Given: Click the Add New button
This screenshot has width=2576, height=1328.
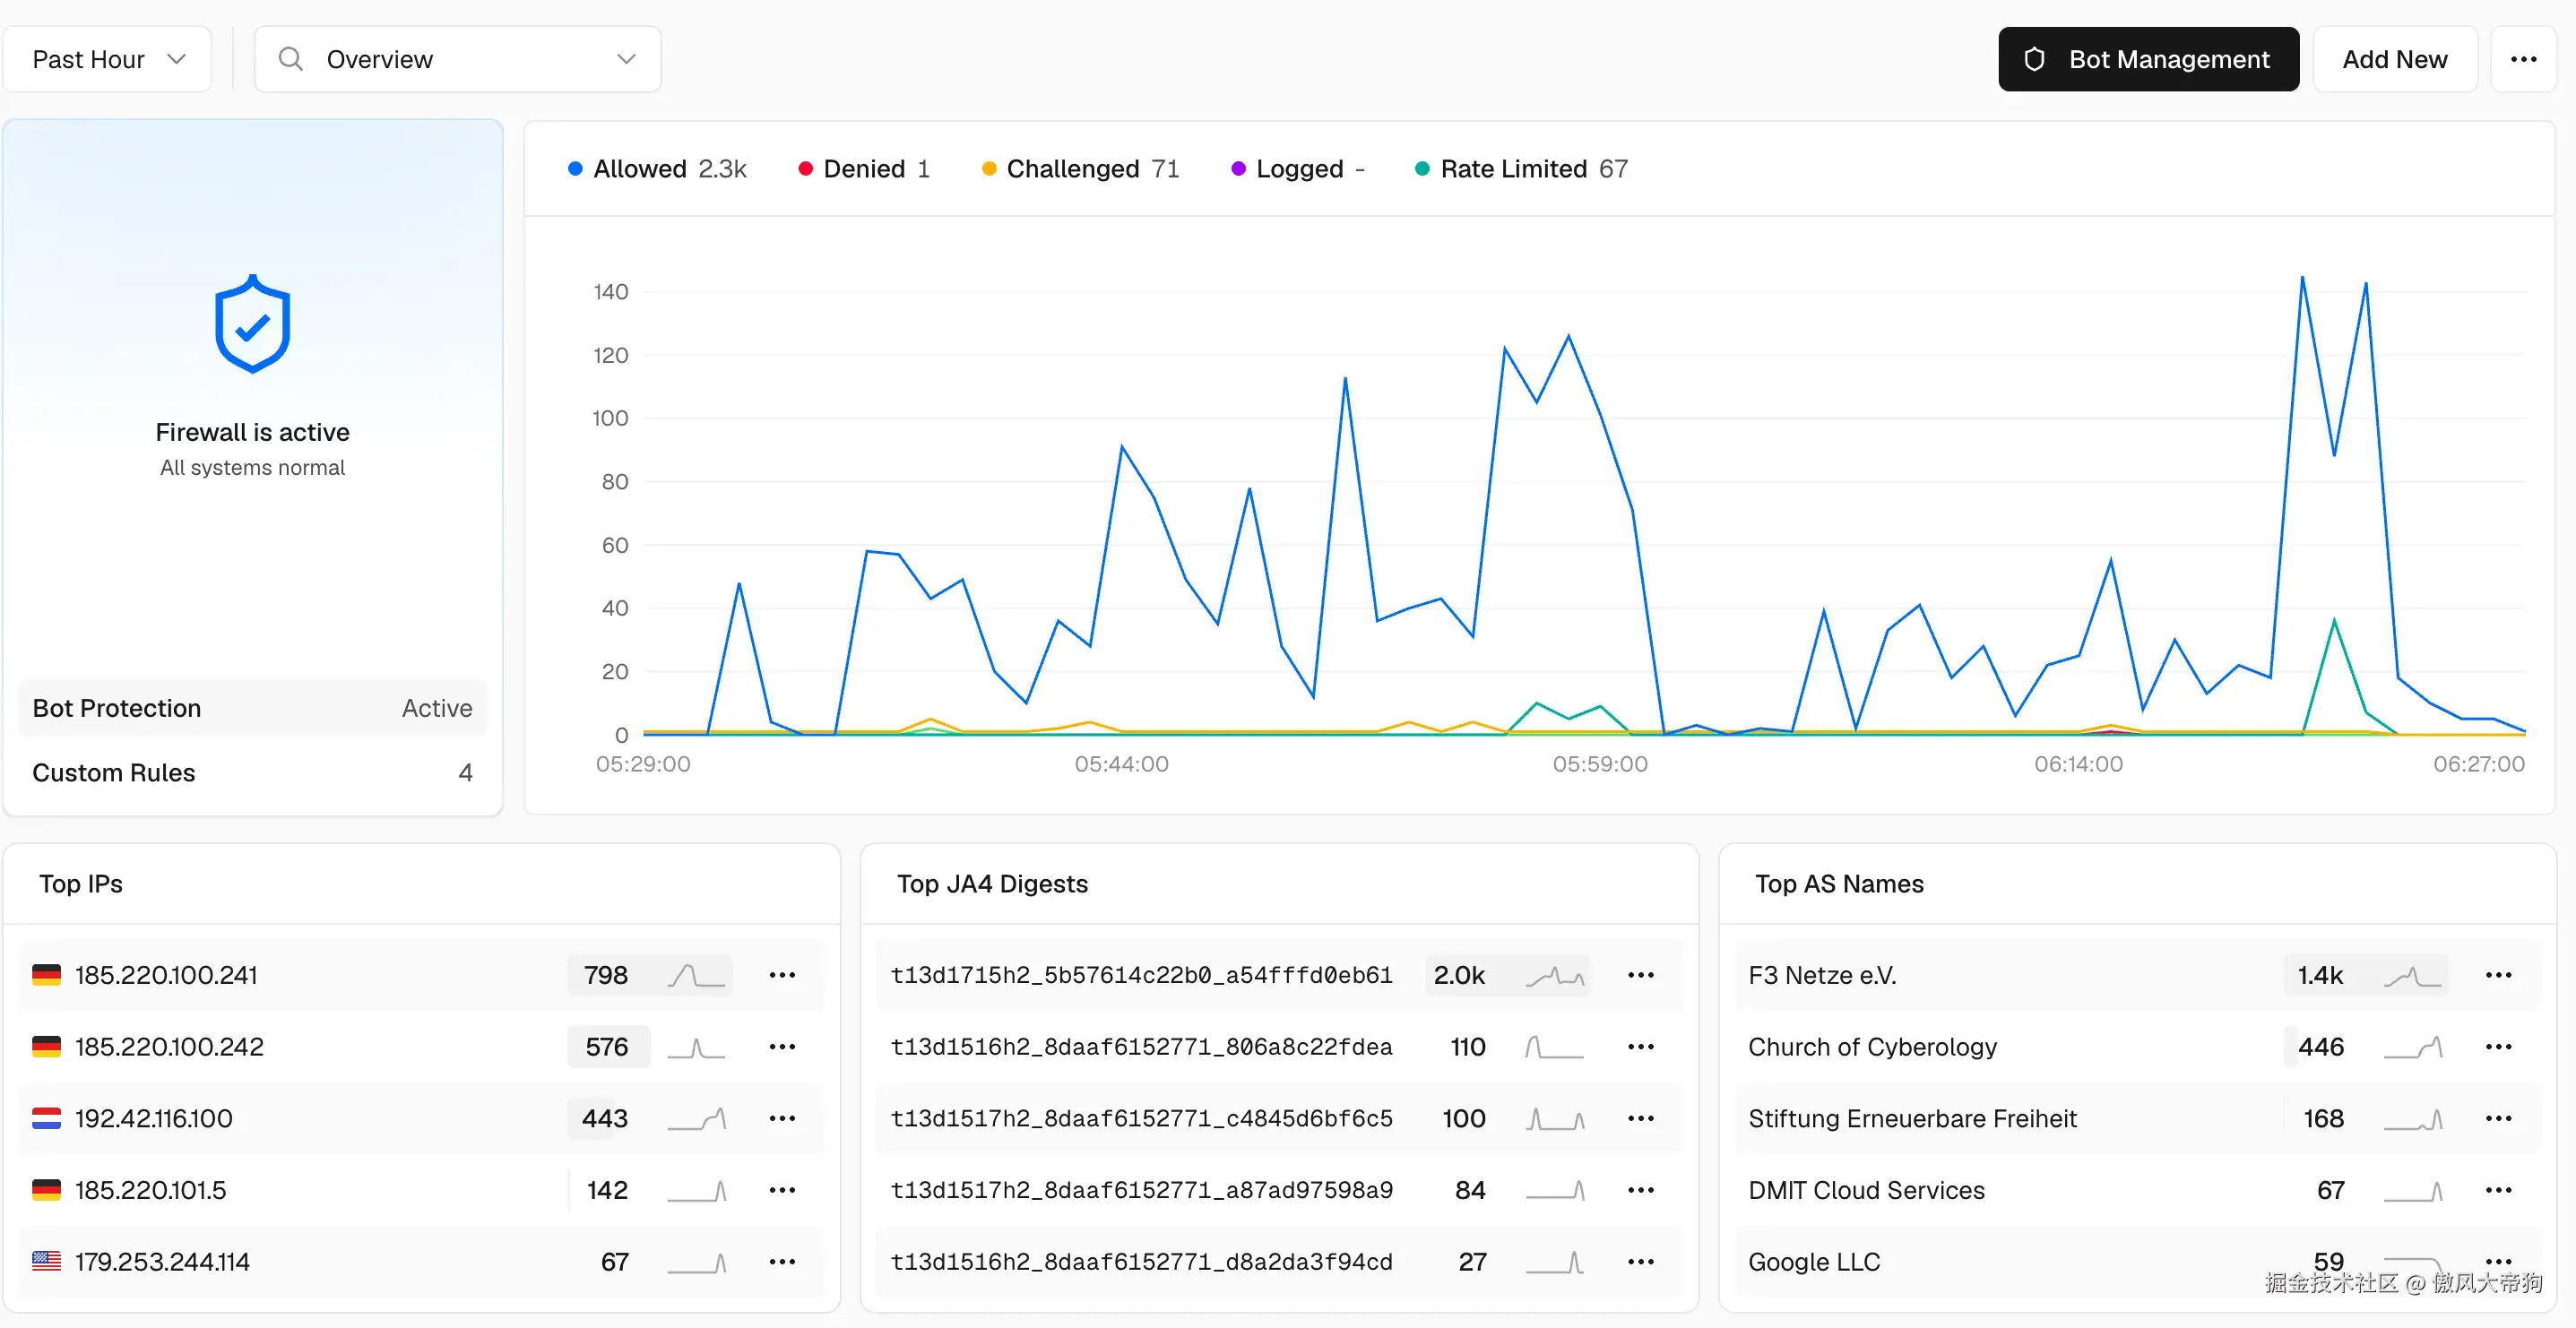Looking at the screenshot, I should pos(2394,59).
